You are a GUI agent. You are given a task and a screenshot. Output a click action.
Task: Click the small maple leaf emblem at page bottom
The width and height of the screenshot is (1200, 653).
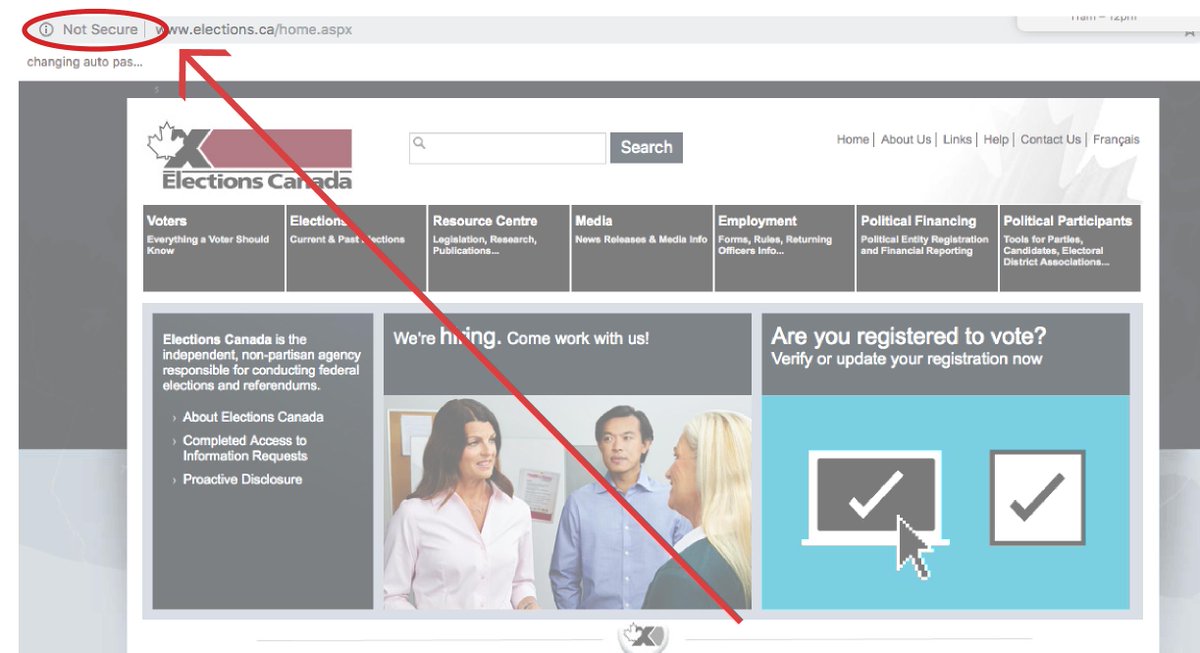(x=641, y=637)
